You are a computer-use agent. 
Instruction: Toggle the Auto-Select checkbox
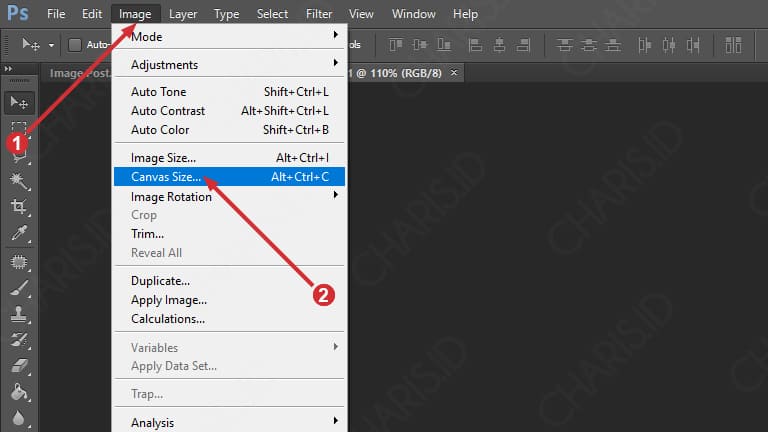coord(74,45)
